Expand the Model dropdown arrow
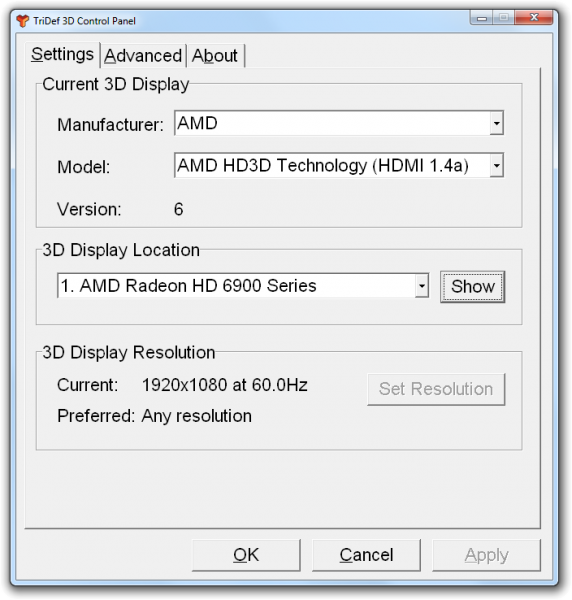Viewport: 572px width, 600px height. click(496, 165)
